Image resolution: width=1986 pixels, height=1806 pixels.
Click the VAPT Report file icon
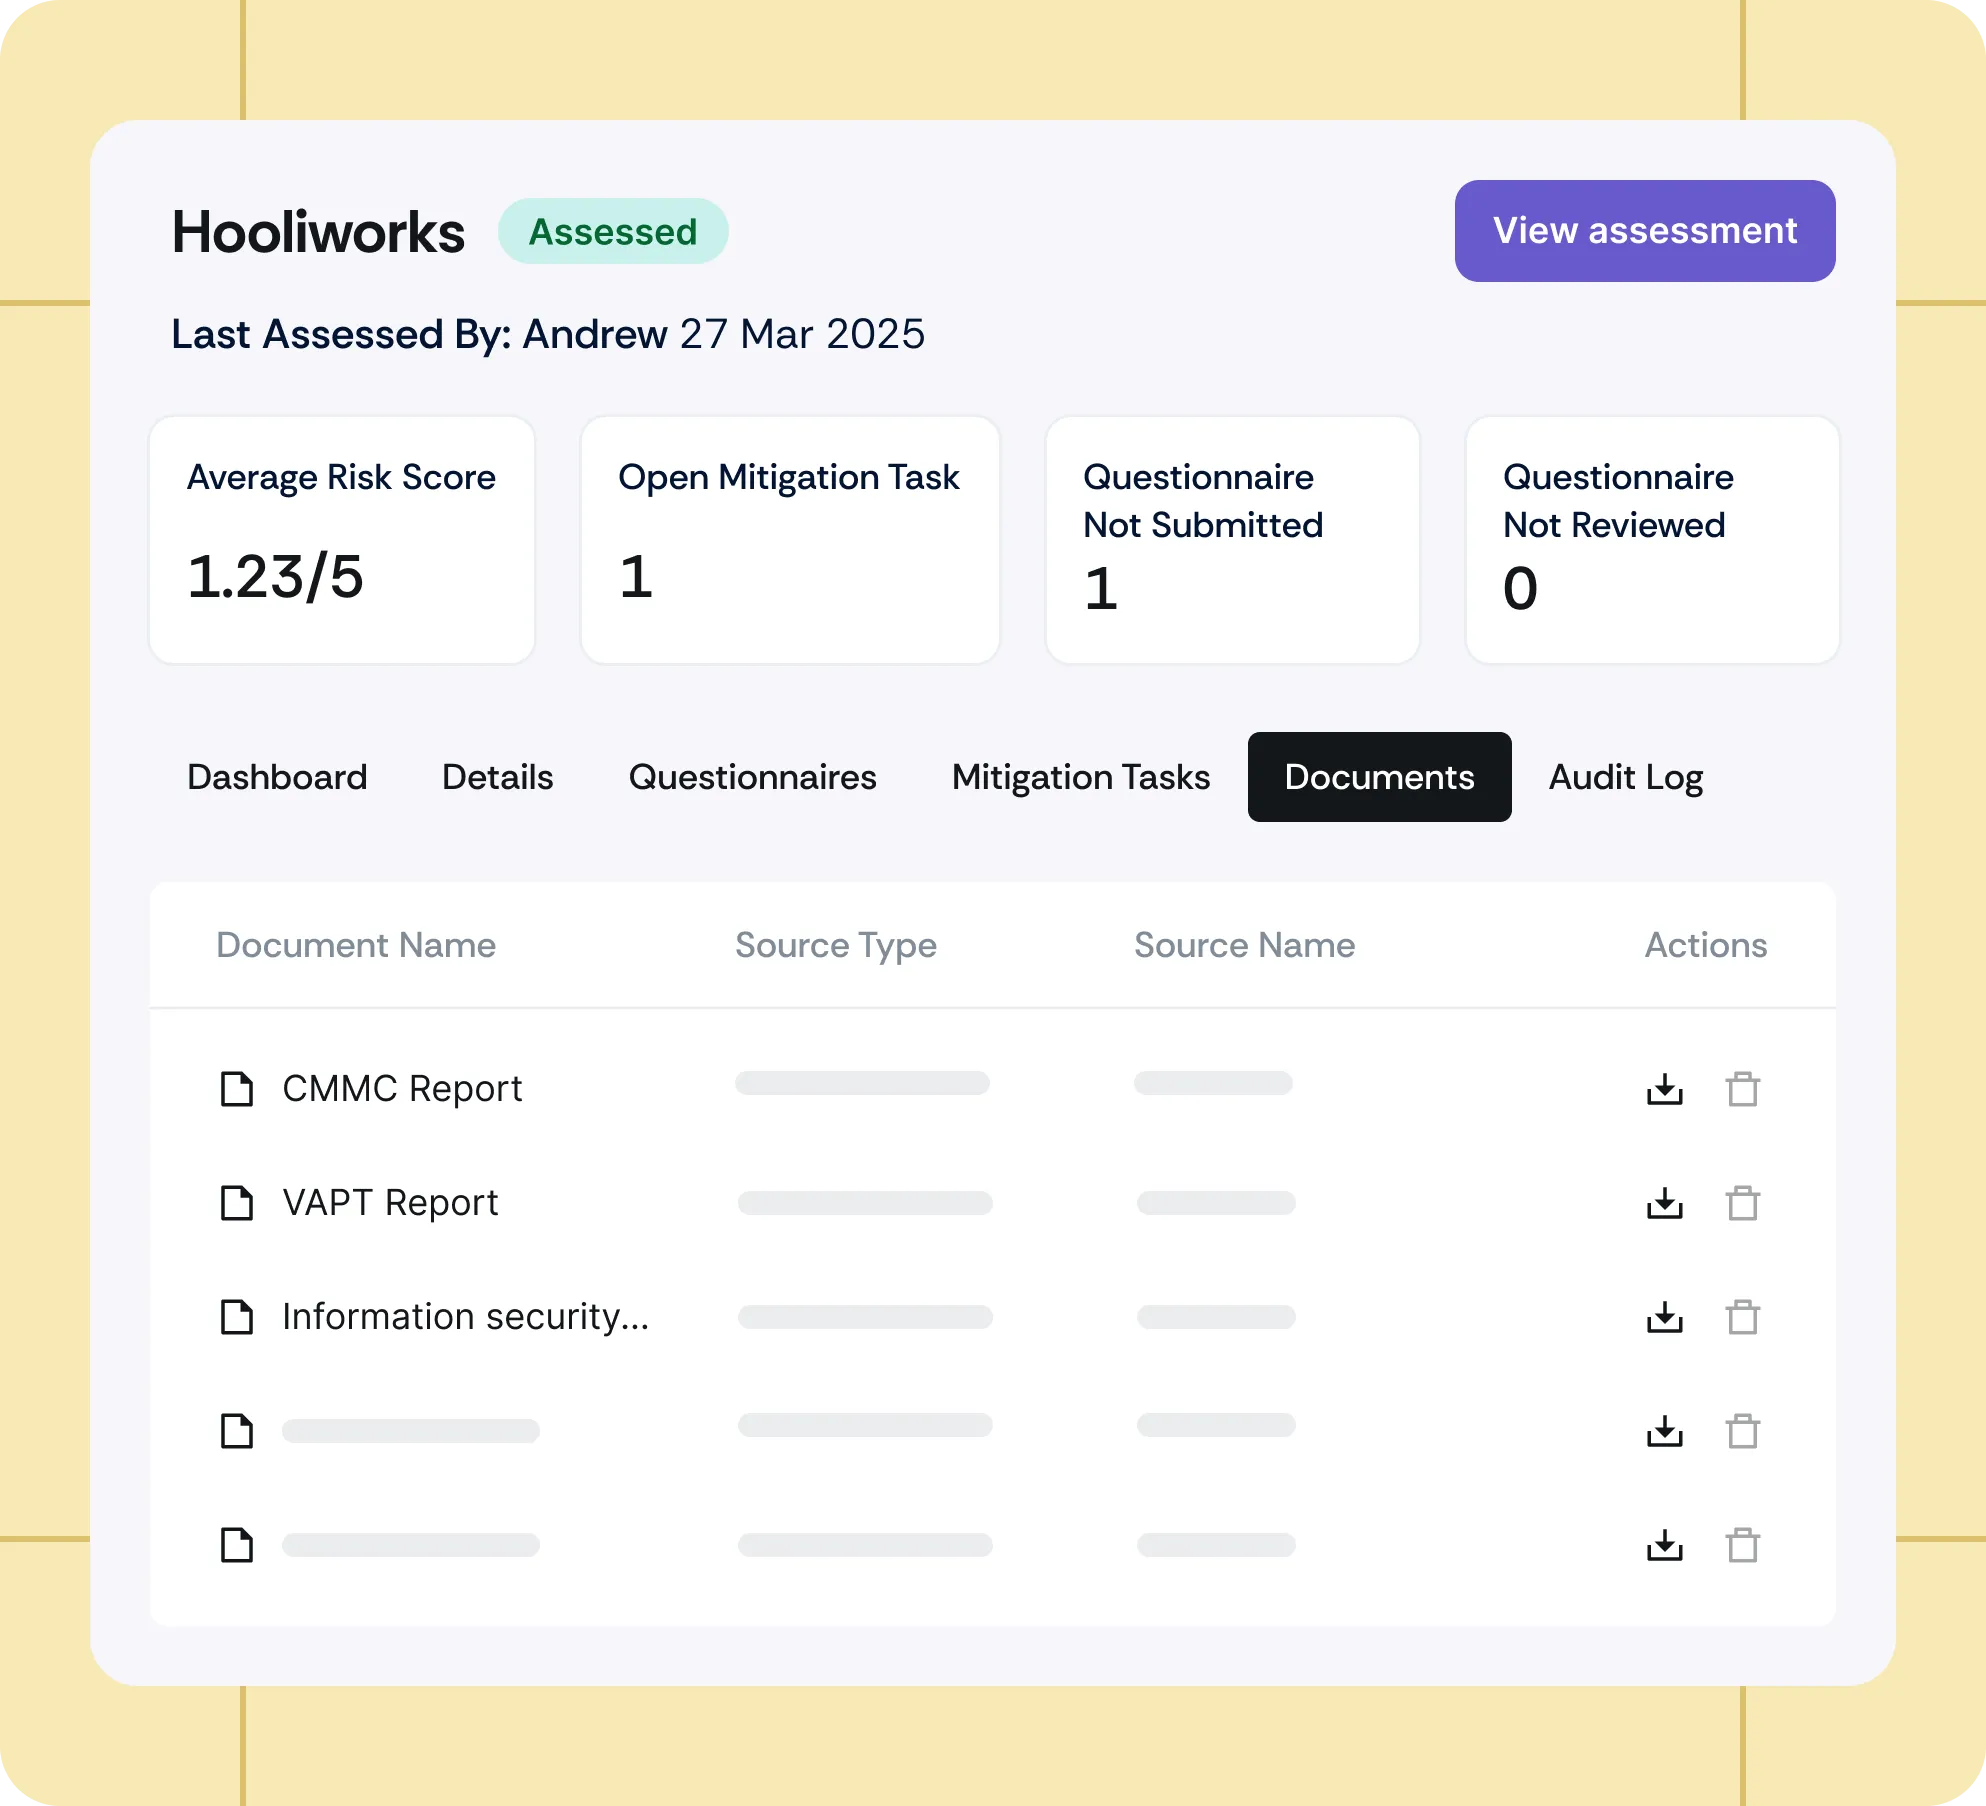(237, 1203)
